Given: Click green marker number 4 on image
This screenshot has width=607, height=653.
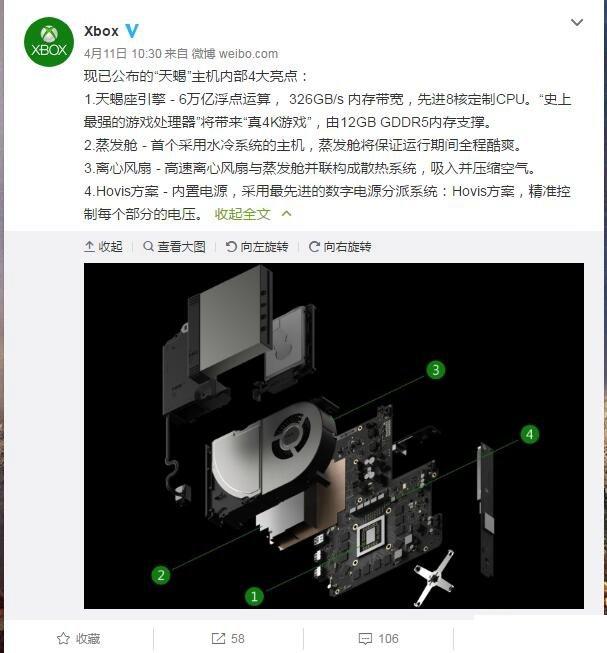Looking at the screenshot, I should pos(530,434).
